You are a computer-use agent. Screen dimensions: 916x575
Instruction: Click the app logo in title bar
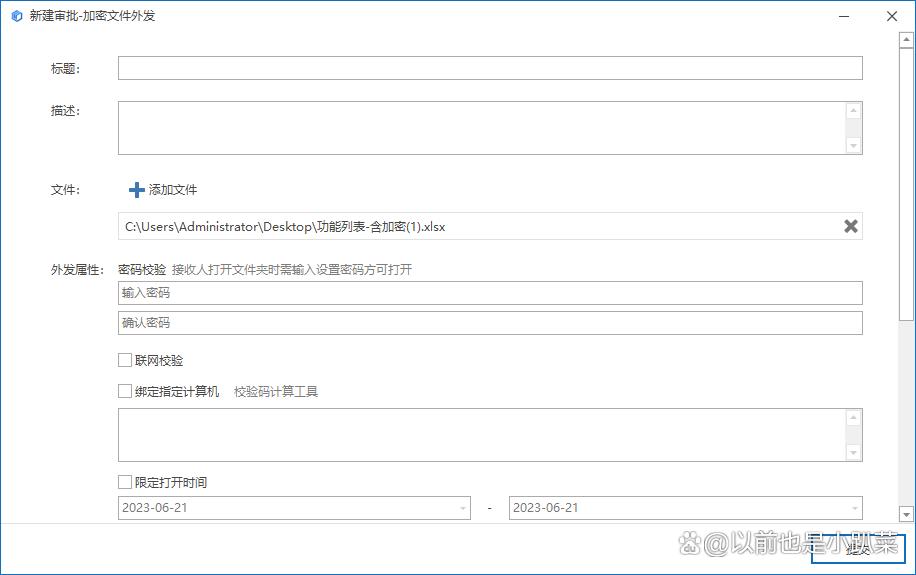(17, 16)
